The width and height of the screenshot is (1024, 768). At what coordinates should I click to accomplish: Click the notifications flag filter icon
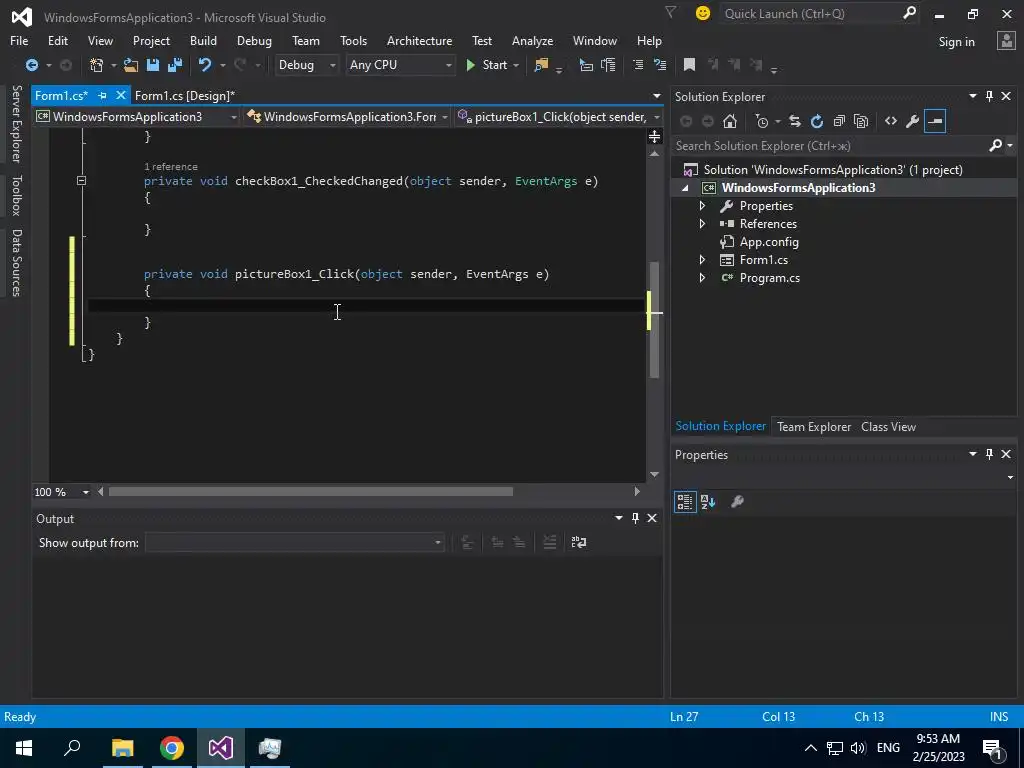pyautogui.click(x=670, y=12)
